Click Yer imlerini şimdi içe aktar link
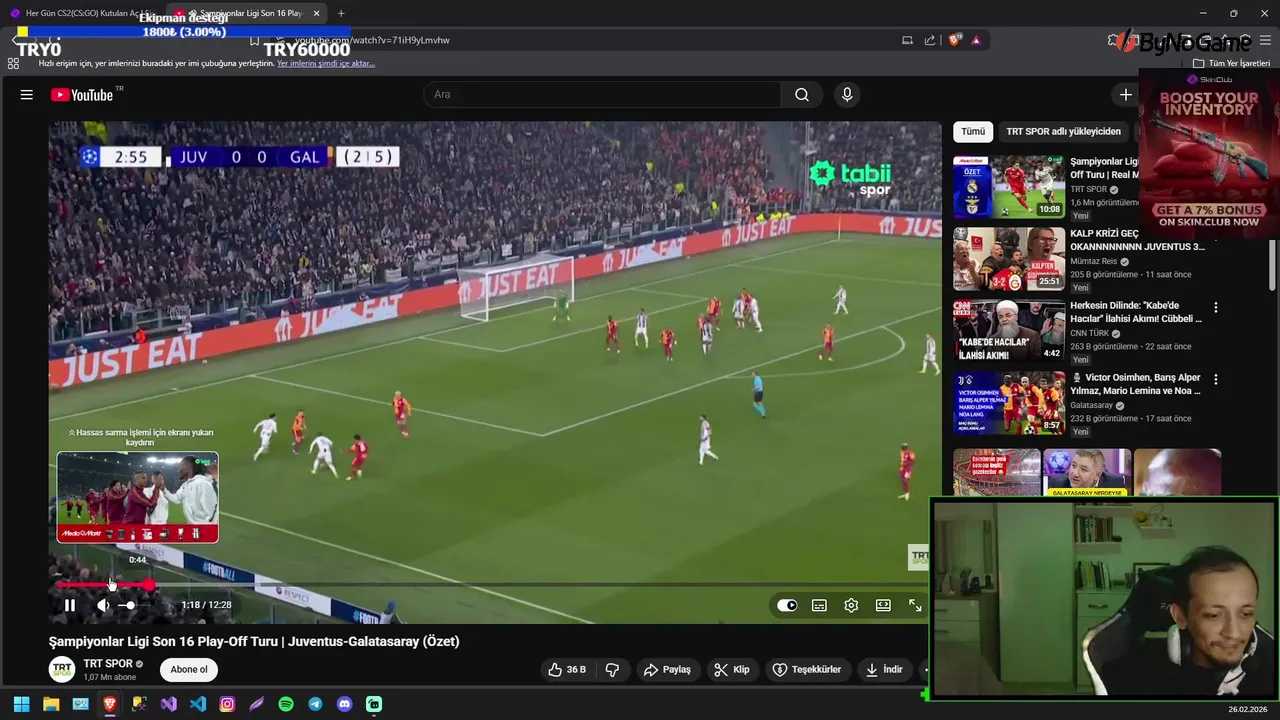Image resolution: width=1280 pixels, height=720 pixels. coord(326,63)
